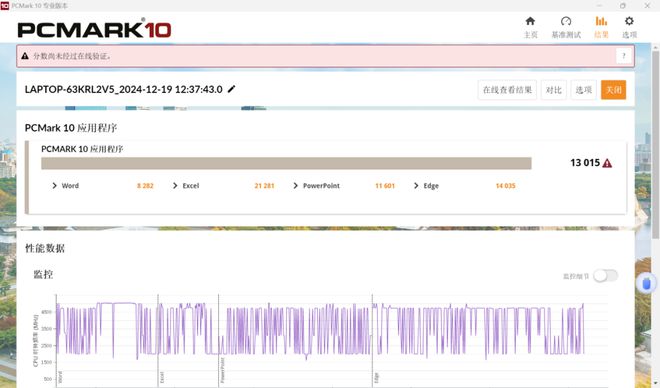The height and width of the screenshot is (388, 660).
Task: Click the help question mark in warning banner
Action: (x=624, y=56)
